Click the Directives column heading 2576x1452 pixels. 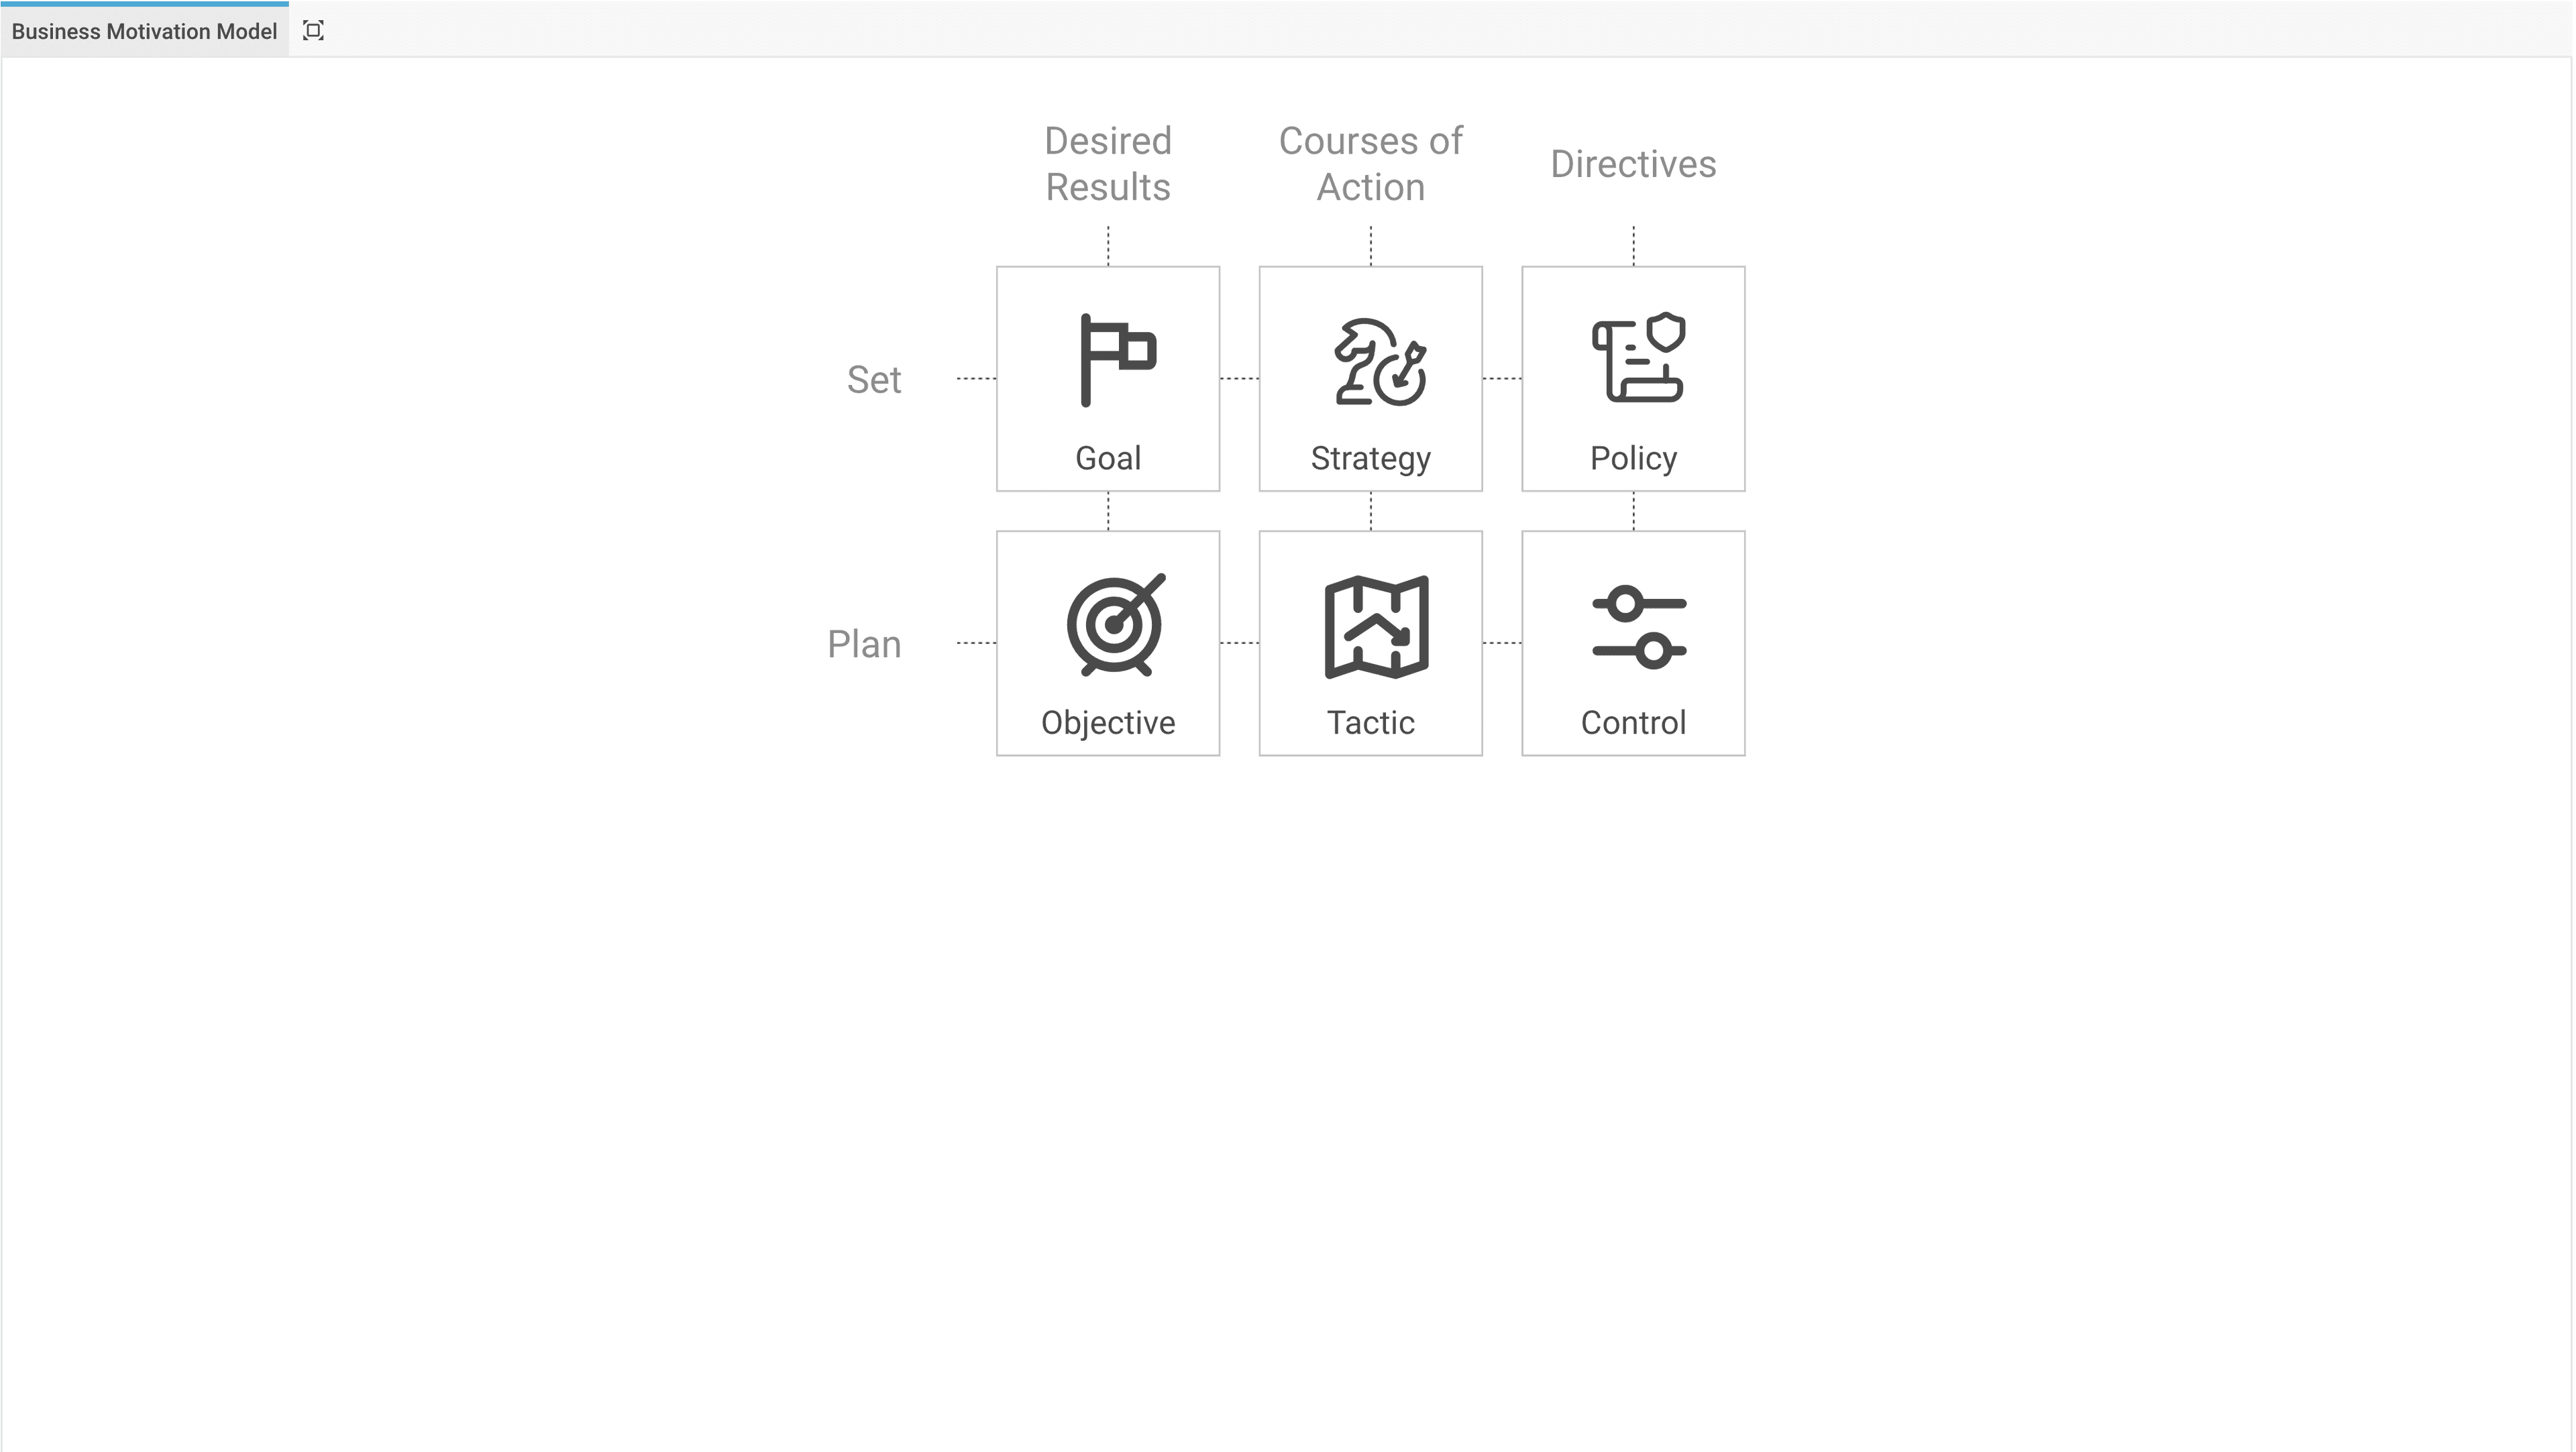click(1633, 164)
